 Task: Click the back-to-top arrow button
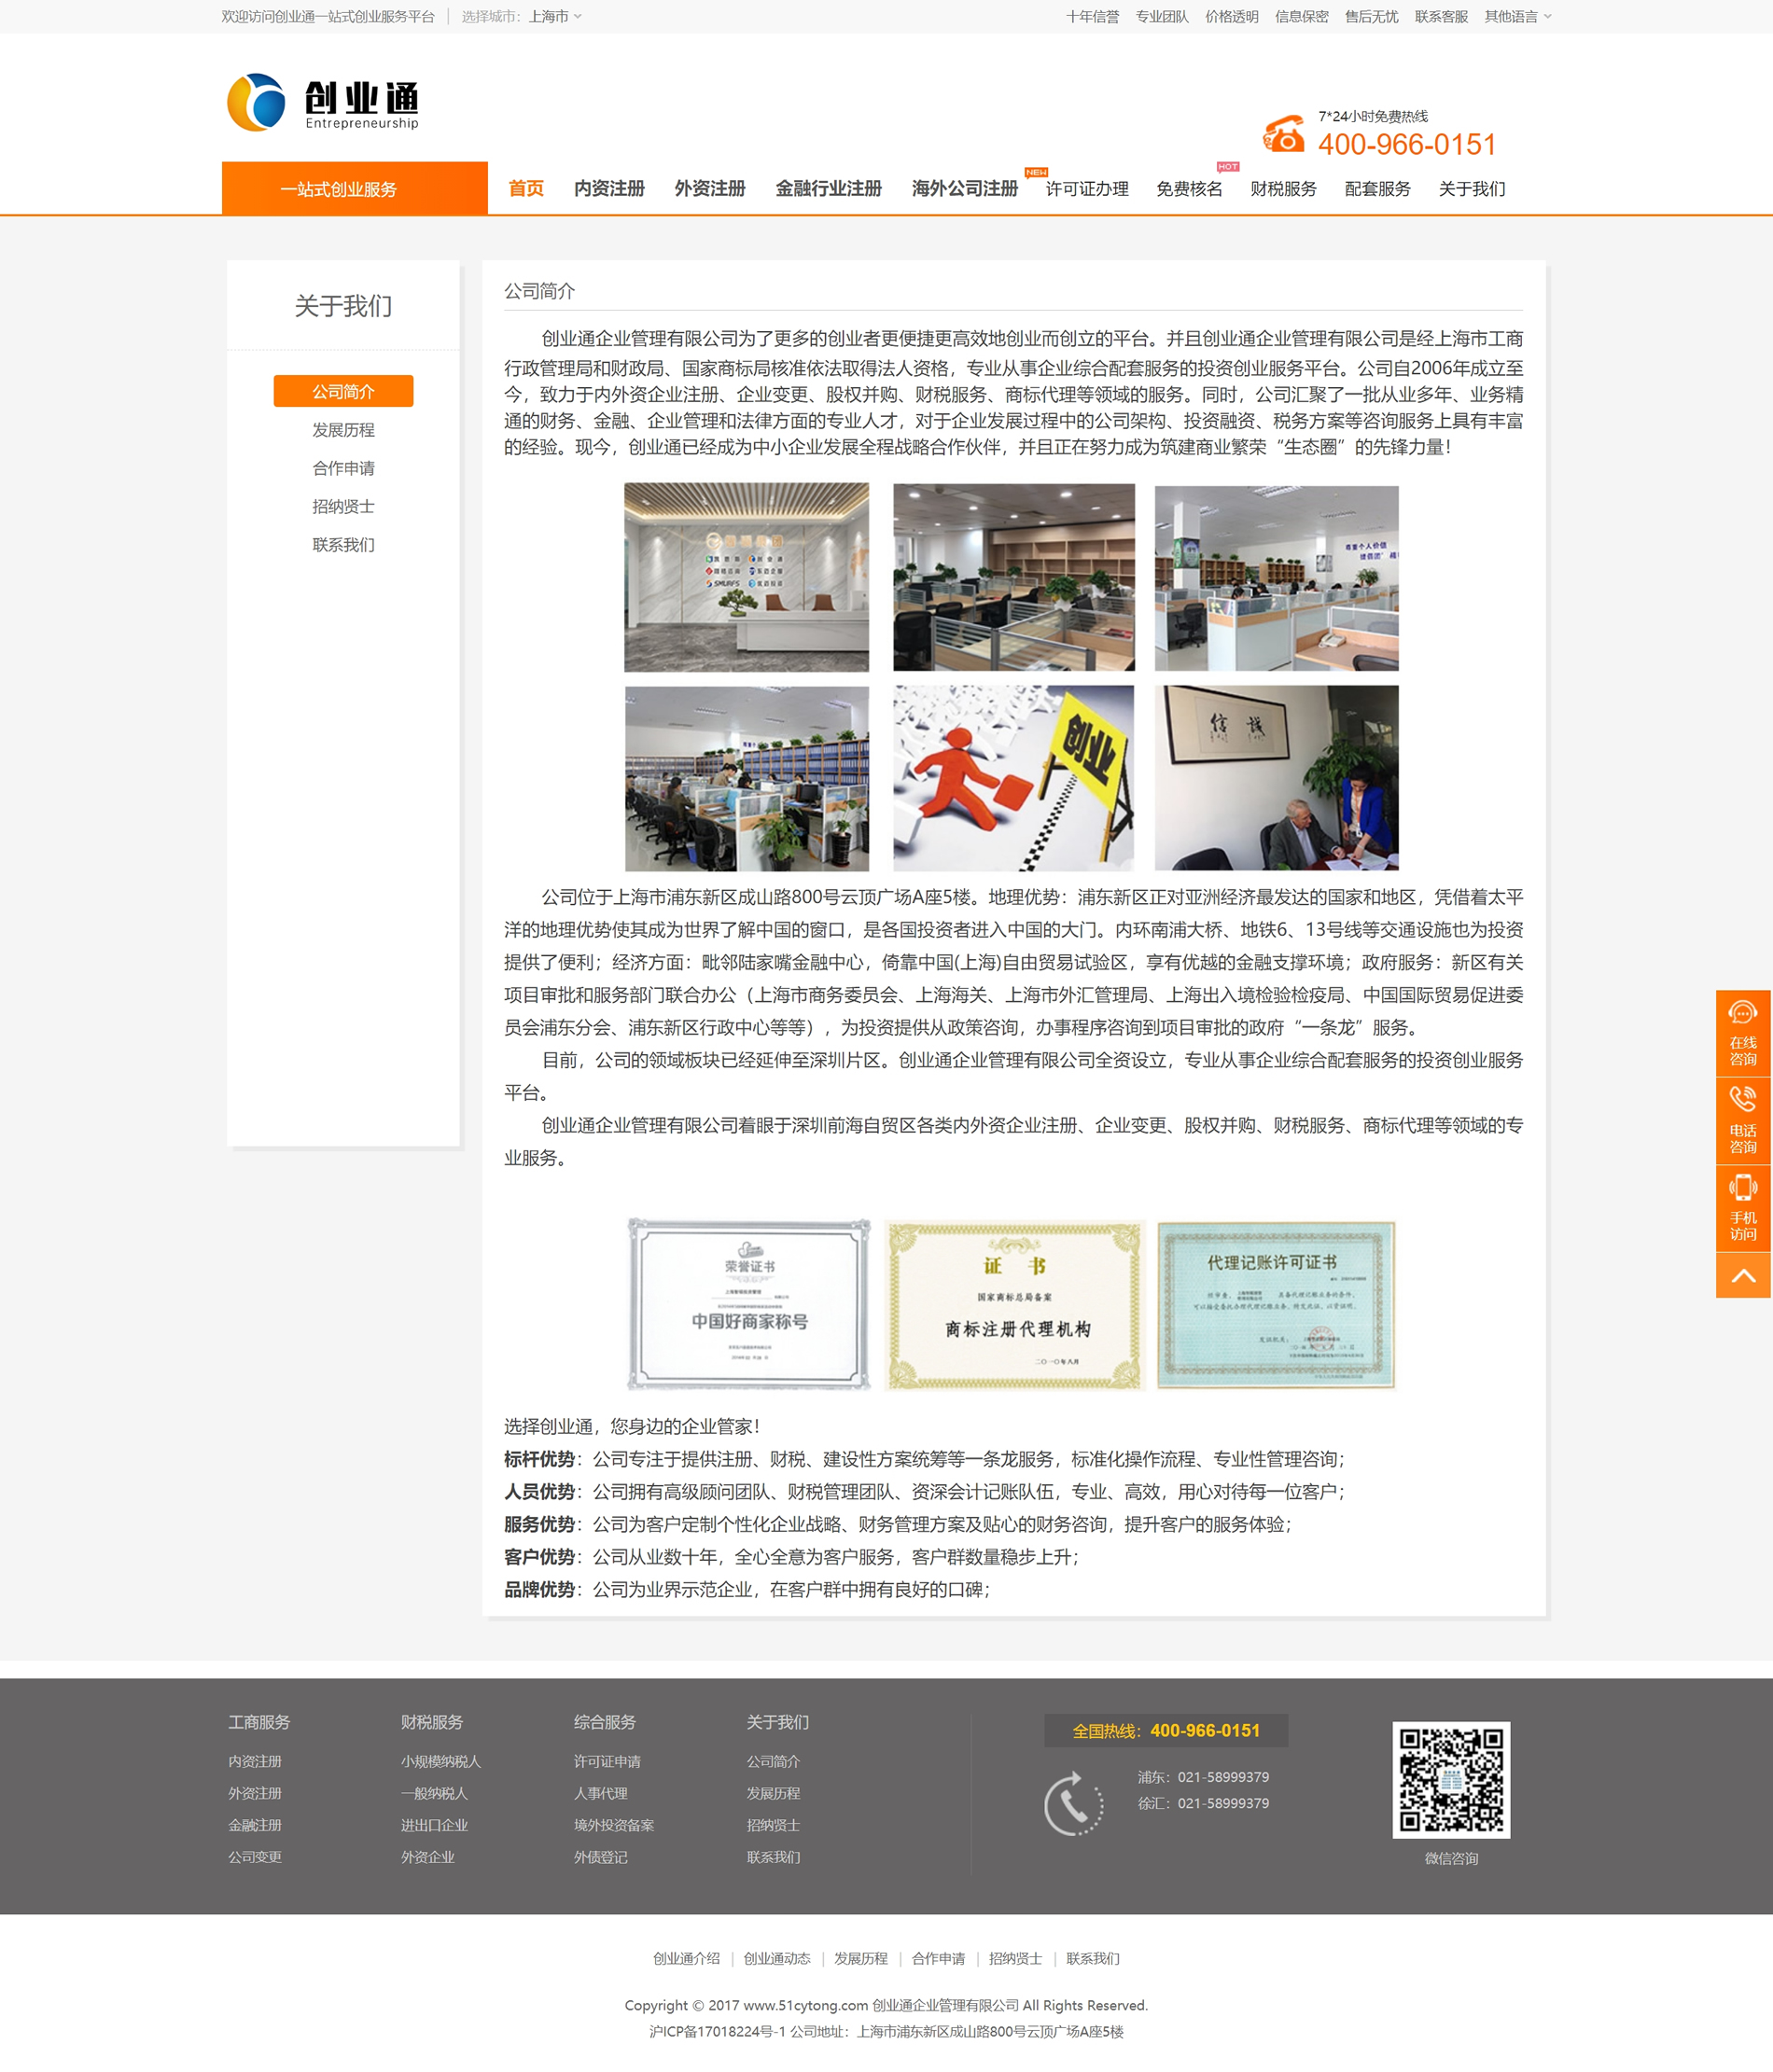coord(1743,1275)
